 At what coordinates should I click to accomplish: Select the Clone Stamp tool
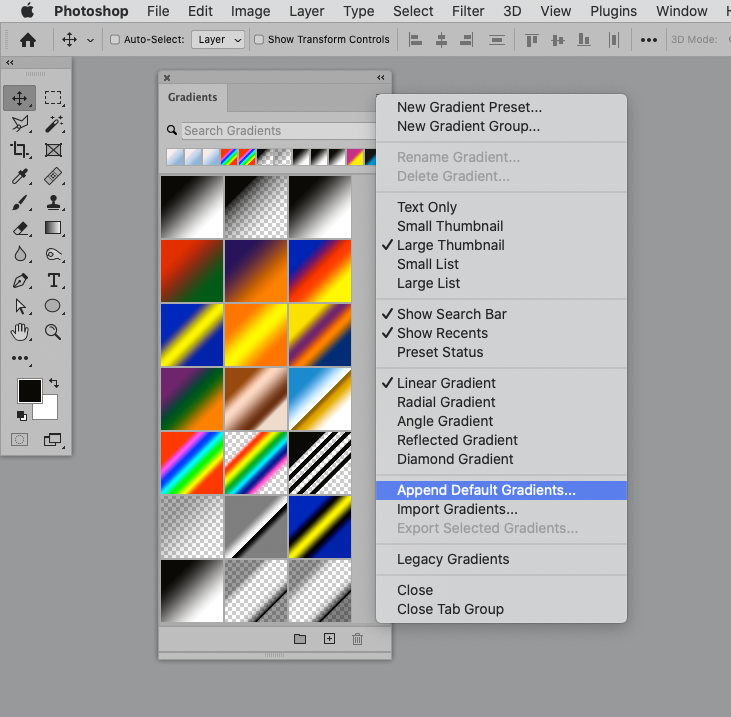(53, 203)
